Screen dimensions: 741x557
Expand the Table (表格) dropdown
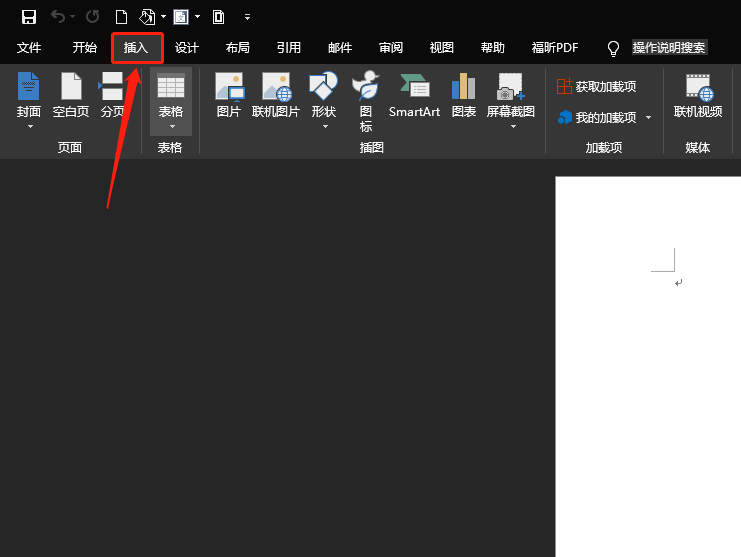[x=171, y=126]
